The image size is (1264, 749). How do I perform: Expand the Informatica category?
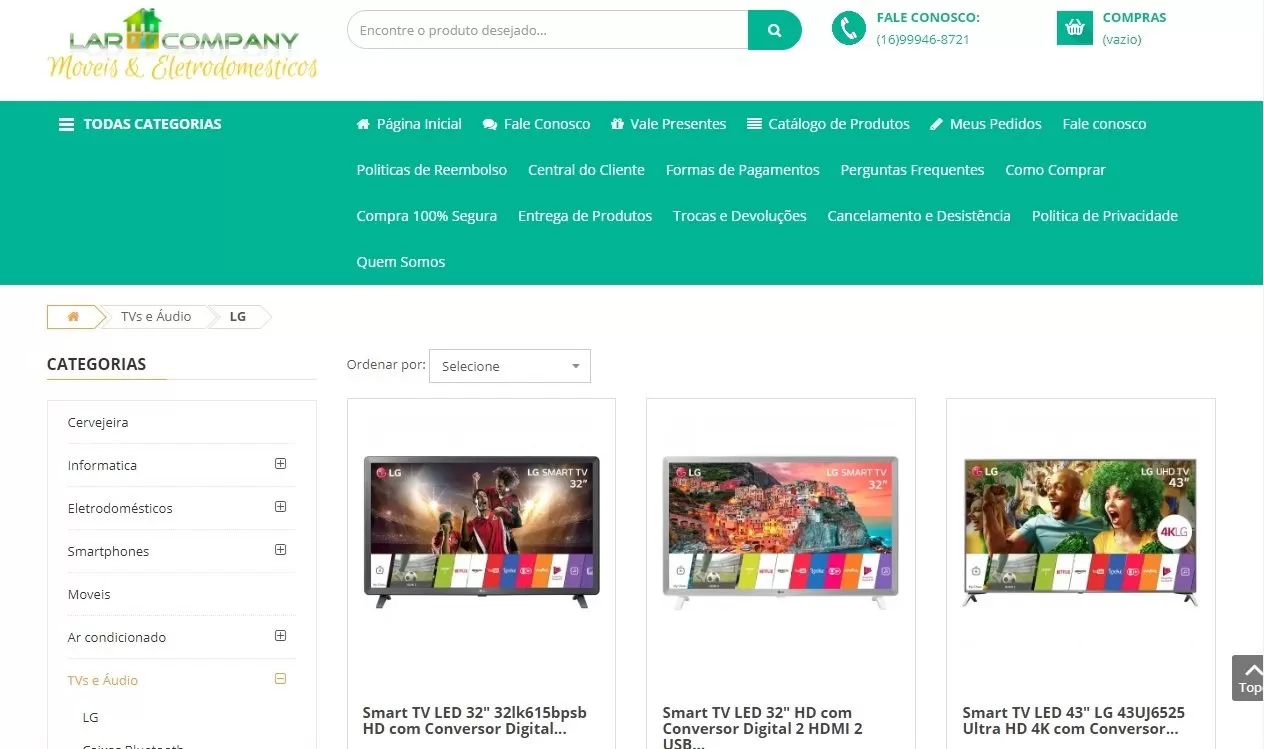pyautogui.click(x=280, y=464)
